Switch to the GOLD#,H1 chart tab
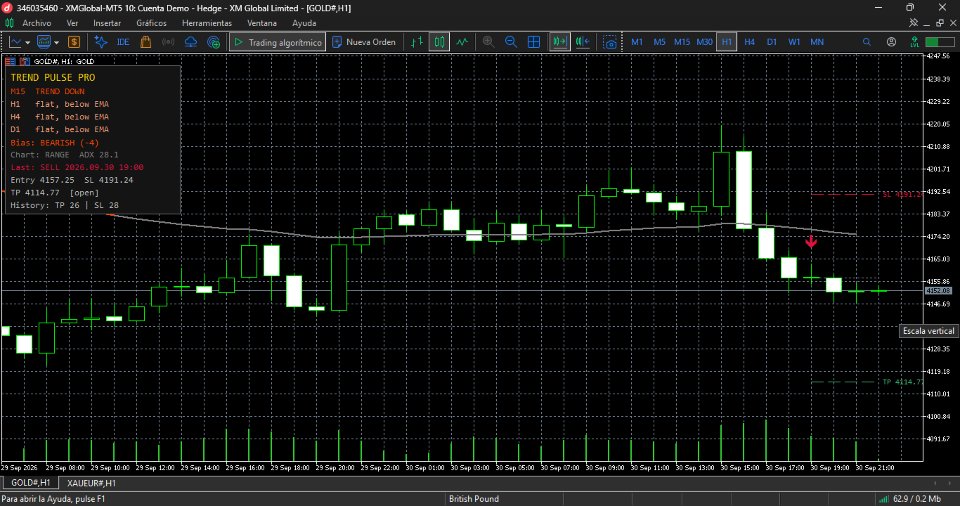 pos(30,483)
